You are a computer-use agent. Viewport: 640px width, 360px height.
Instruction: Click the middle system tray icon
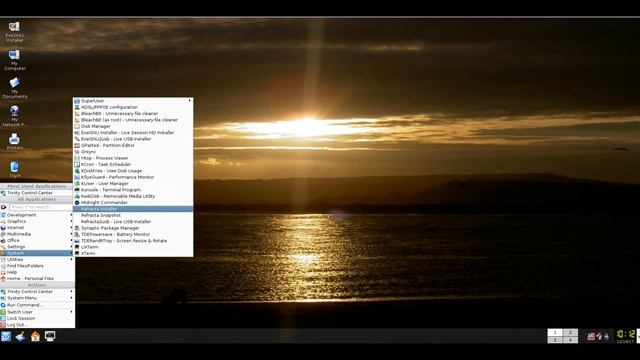(x=599, y=336)
